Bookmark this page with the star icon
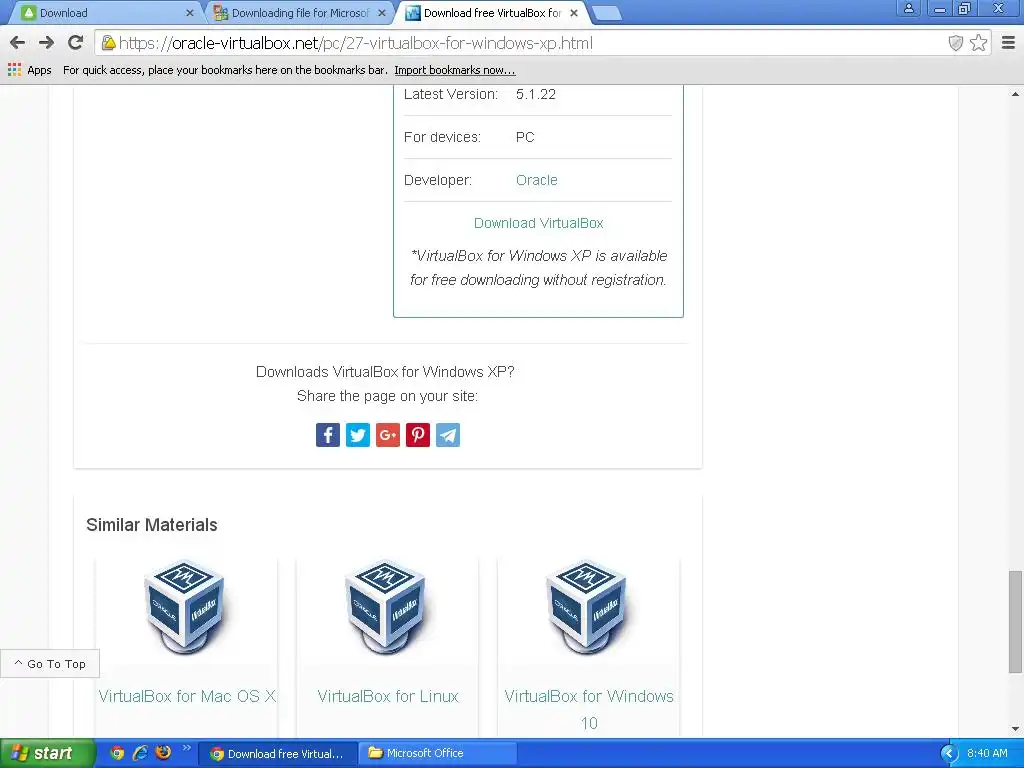This screenshot has width=1024, height=768. pos(978,43)
